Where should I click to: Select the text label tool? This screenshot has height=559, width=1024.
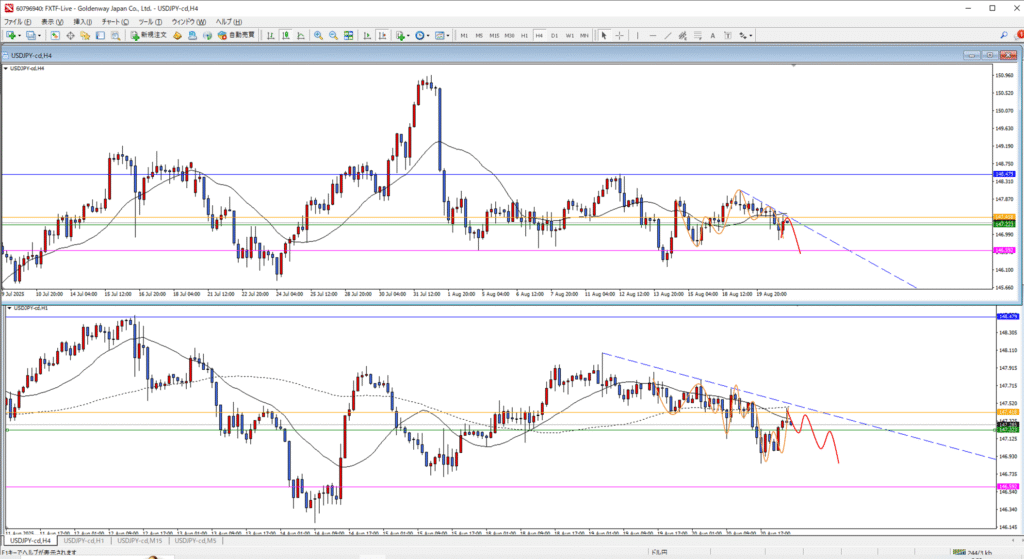(x=728, y=35)
